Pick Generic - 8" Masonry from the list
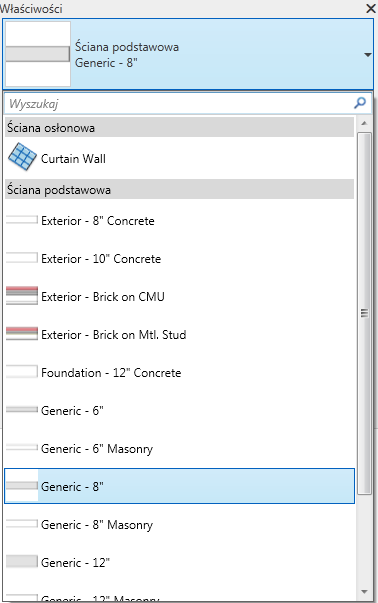Viewport: 378px width, 603px height. point(179,525)
